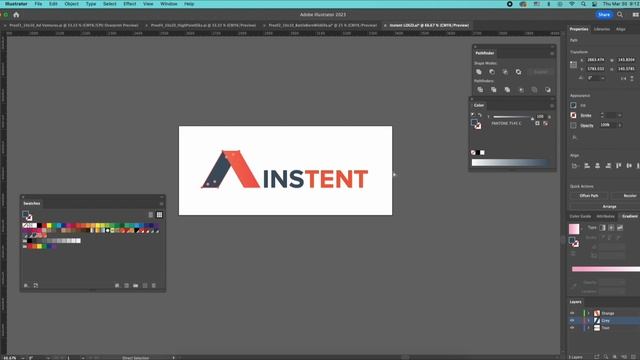
Task: Click the Exclude shape mode icon
Action: 518,72
